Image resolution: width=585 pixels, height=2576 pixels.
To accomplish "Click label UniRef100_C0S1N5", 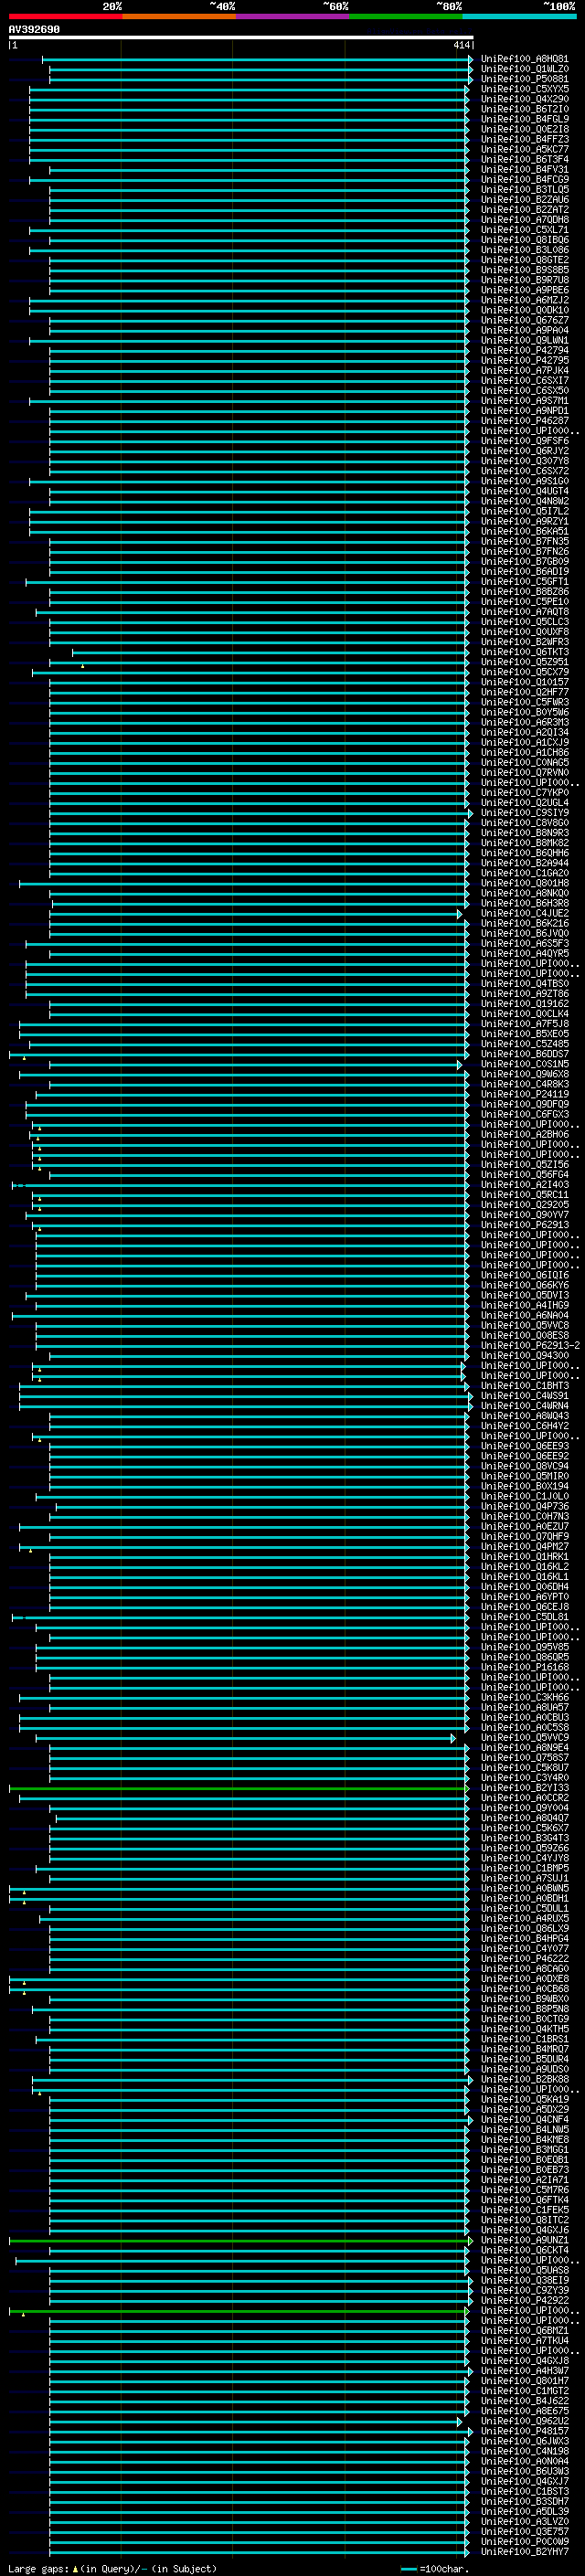I will point(524,1064).
